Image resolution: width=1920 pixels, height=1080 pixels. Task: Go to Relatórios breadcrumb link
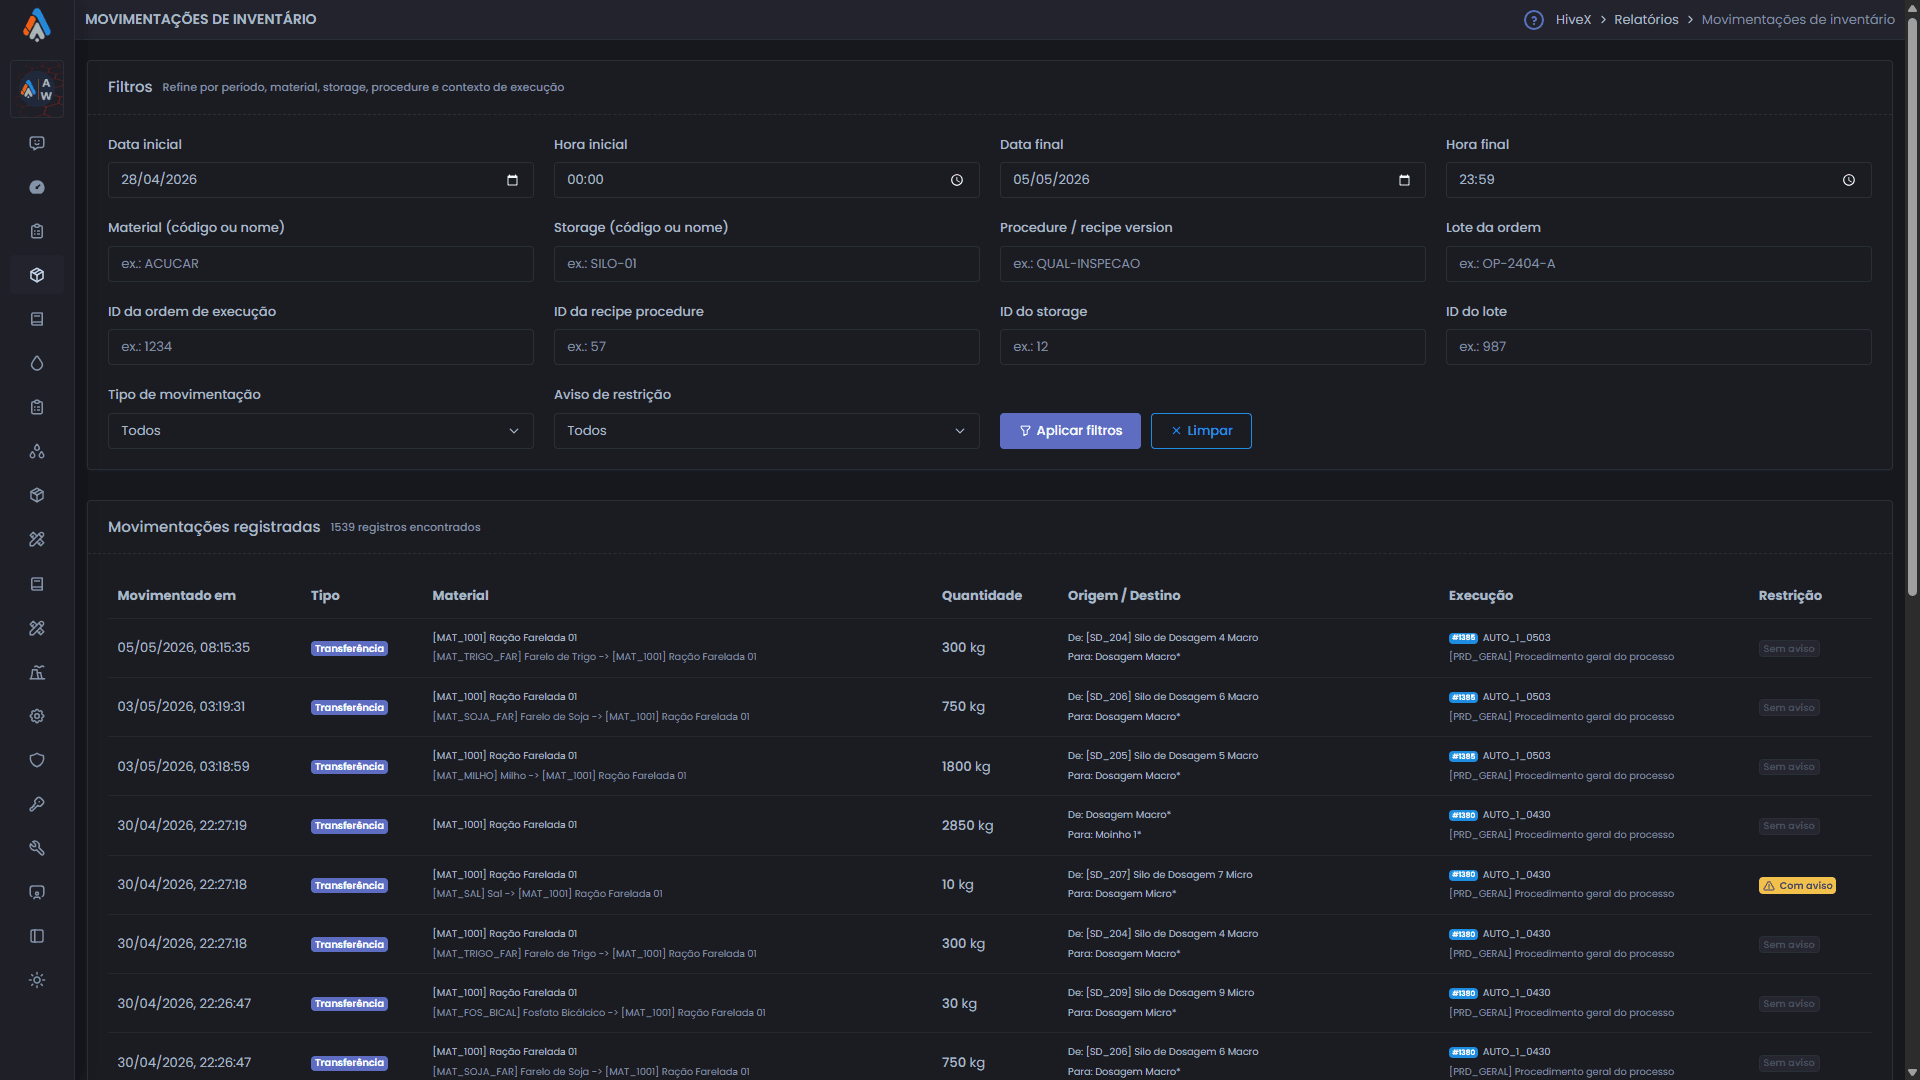[x=1646, y=19]
